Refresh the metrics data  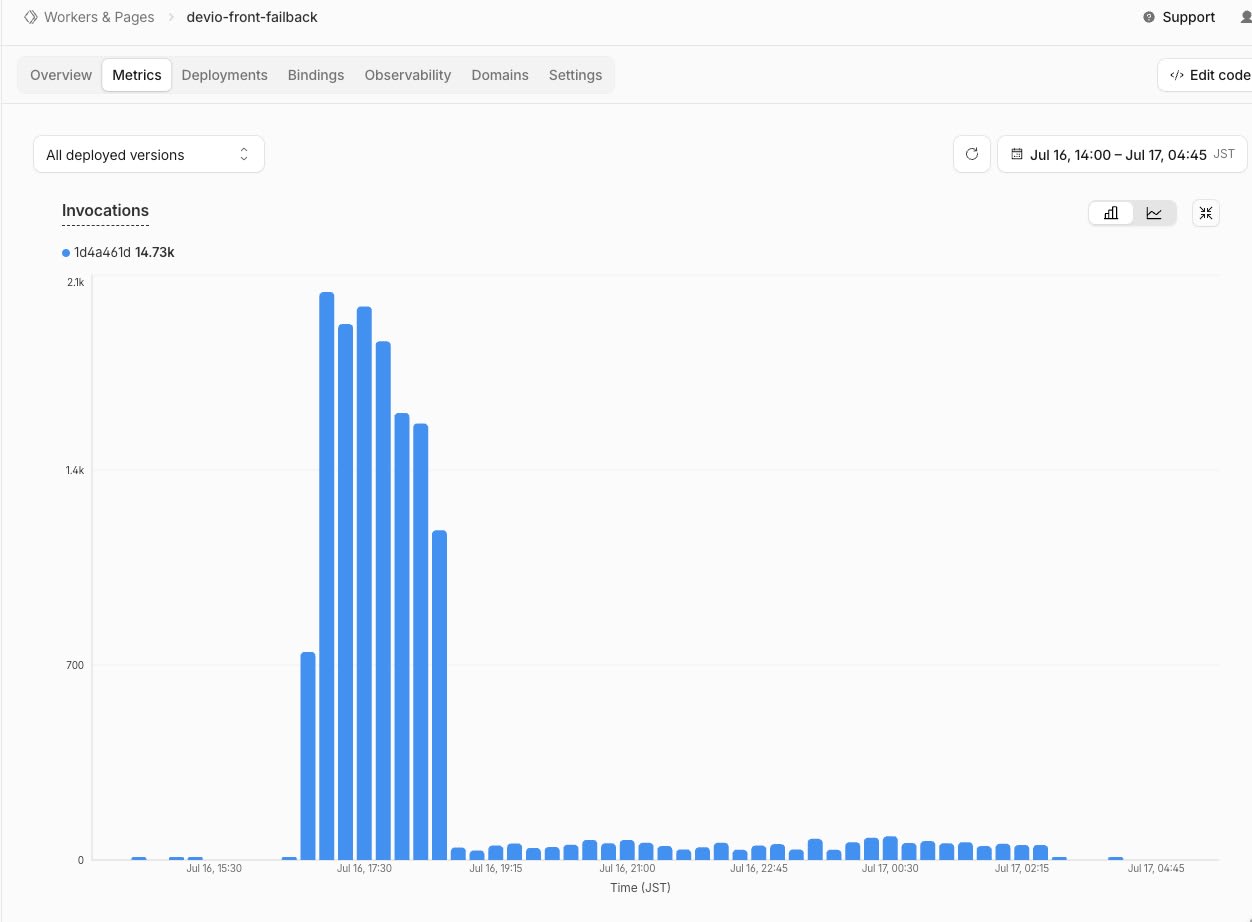coord(972,154)
